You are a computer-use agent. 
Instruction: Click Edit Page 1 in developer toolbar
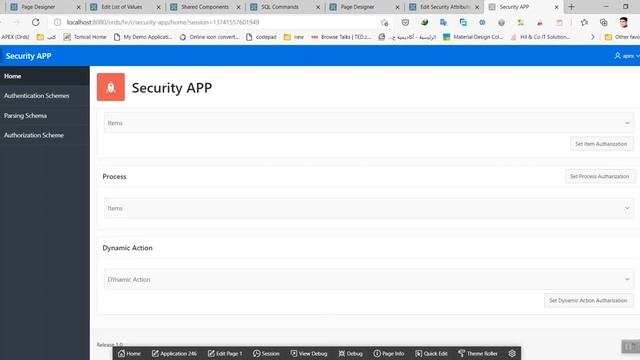pyautogui.click(x=225, y=353)
